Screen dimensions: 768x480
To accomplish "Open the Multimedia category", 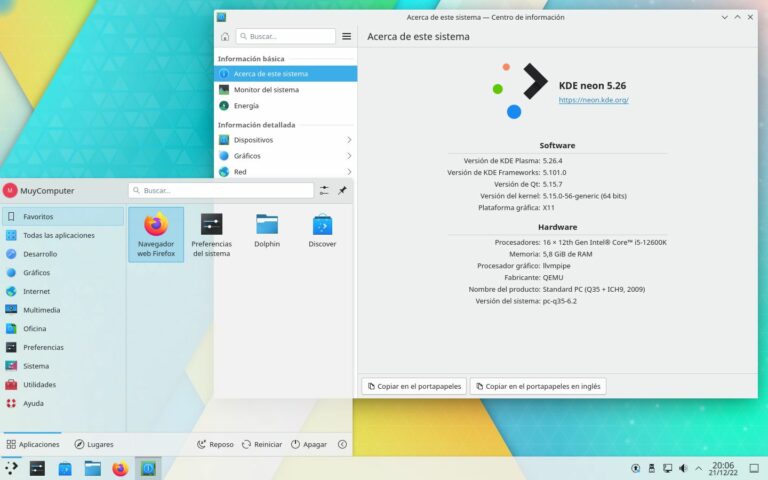I will [63, 310].
